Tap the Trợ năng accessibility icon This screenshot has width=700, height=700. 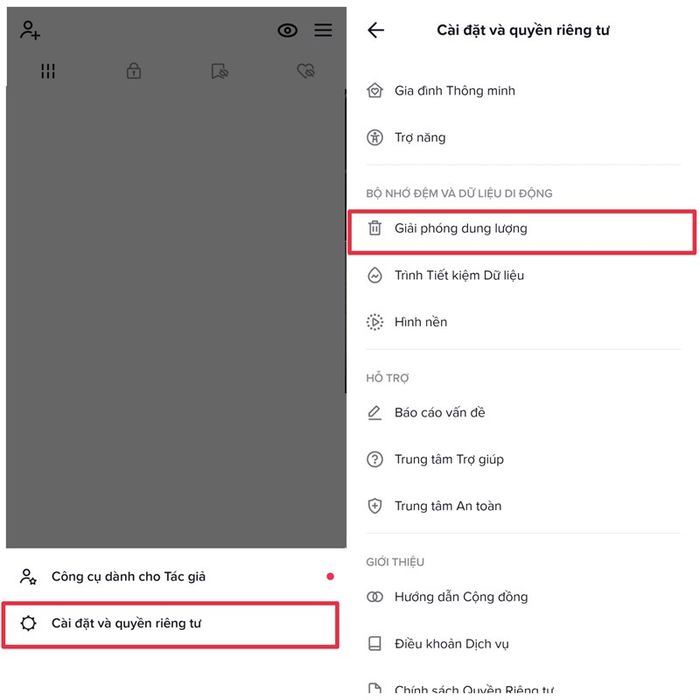tap(375, 138)
